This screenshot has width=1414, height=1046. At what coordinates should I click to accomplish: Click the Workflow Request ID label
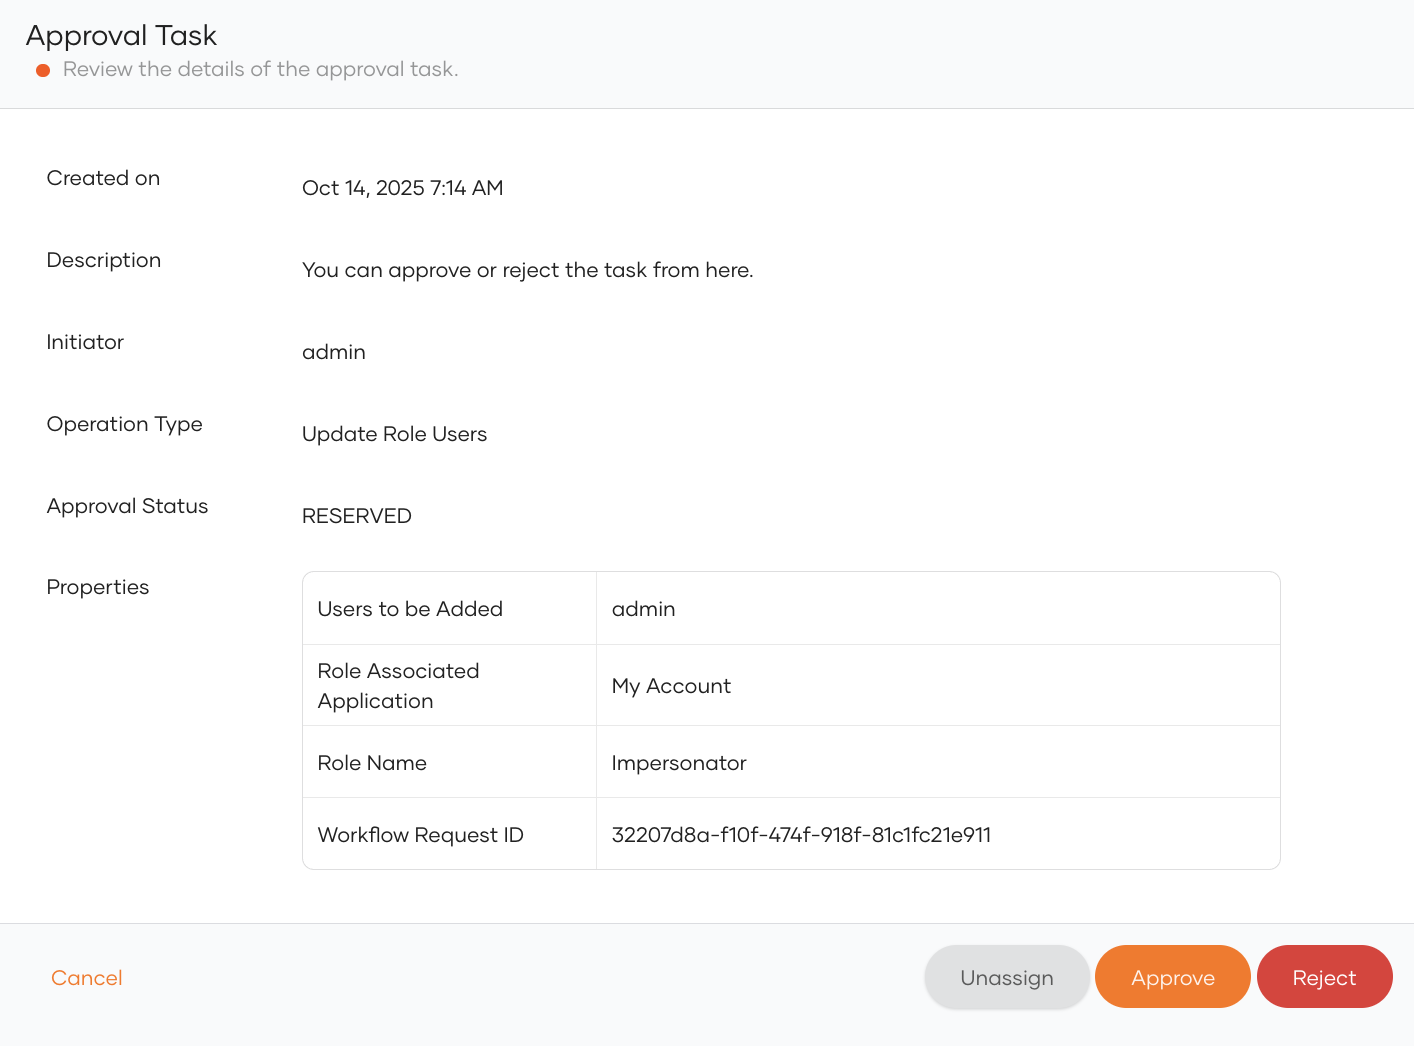click(420, 835)
